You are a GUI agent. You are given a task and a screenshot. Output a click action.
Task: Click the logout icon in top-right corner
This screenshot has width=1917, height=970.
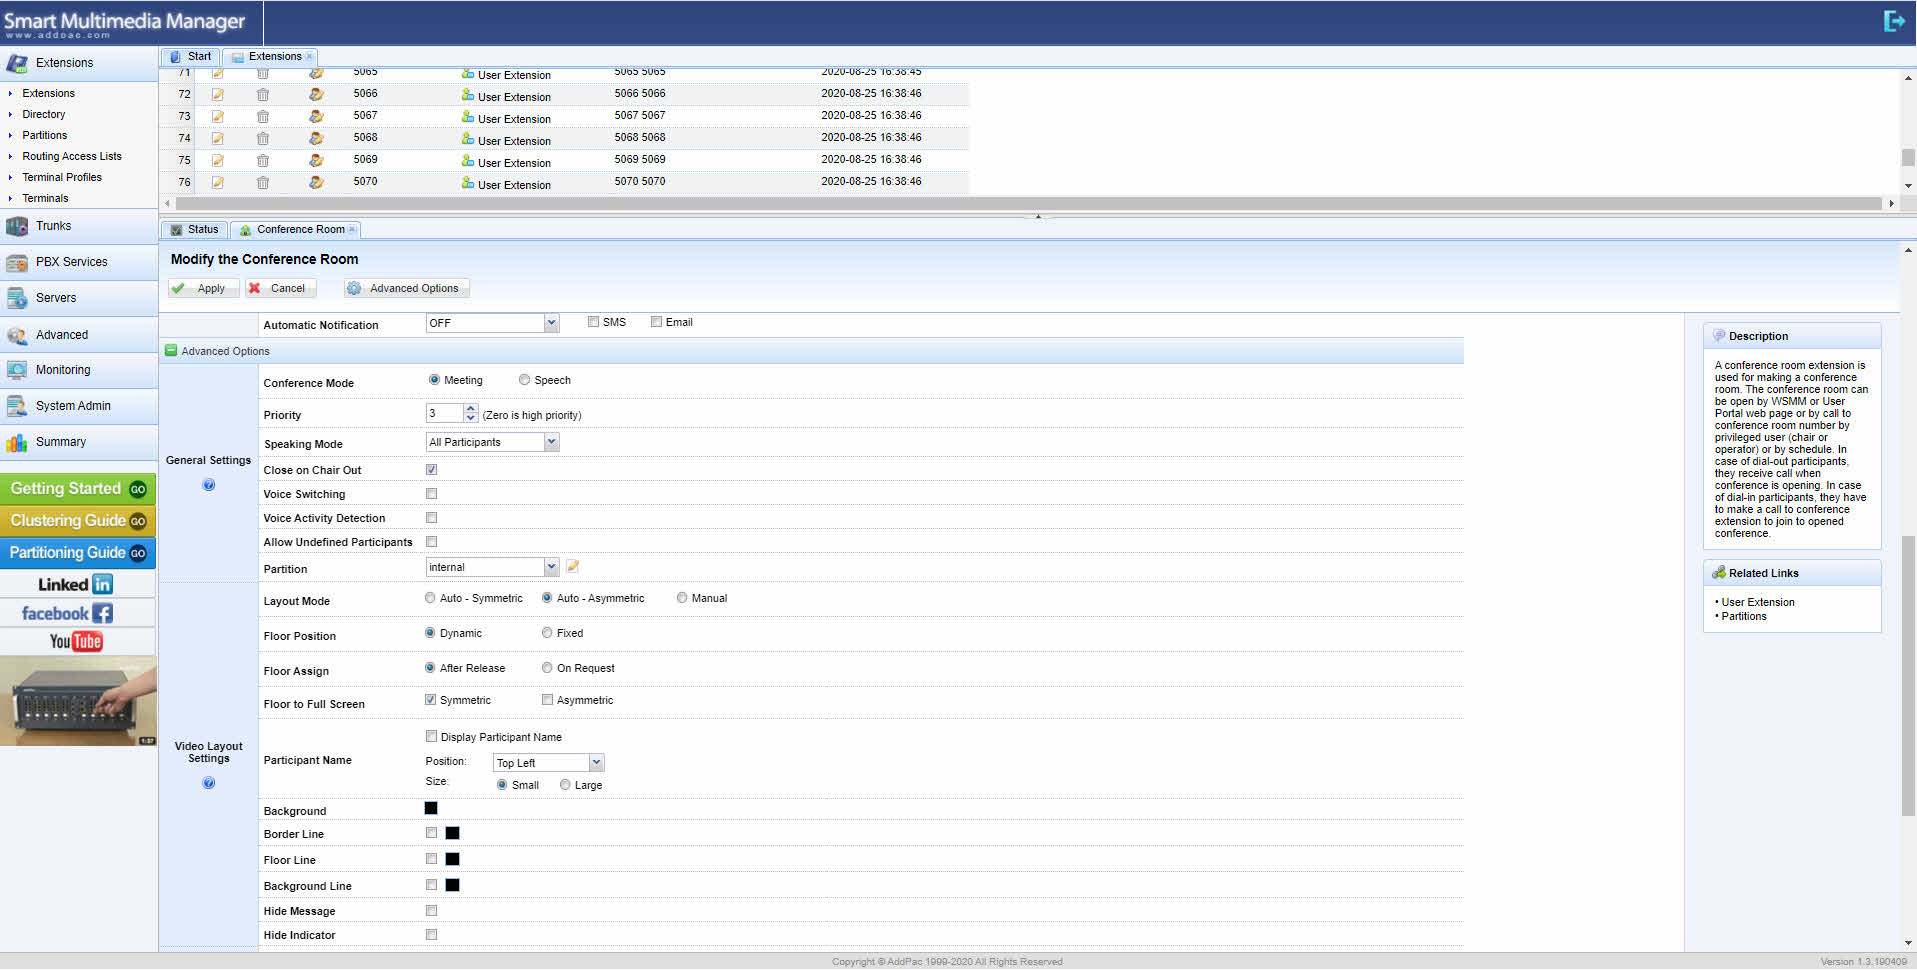(x=1893, y=21)
